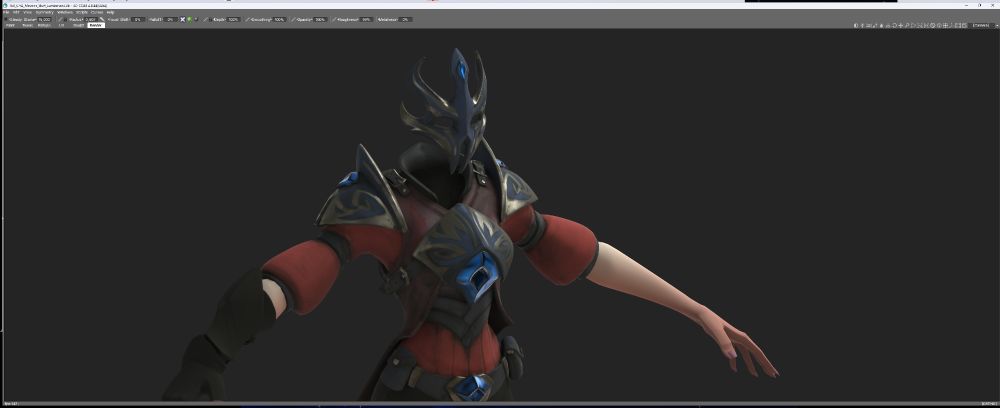Click the grid toggle navigation icon
This screenshot has width=1000, height=408.
[945, 26]
